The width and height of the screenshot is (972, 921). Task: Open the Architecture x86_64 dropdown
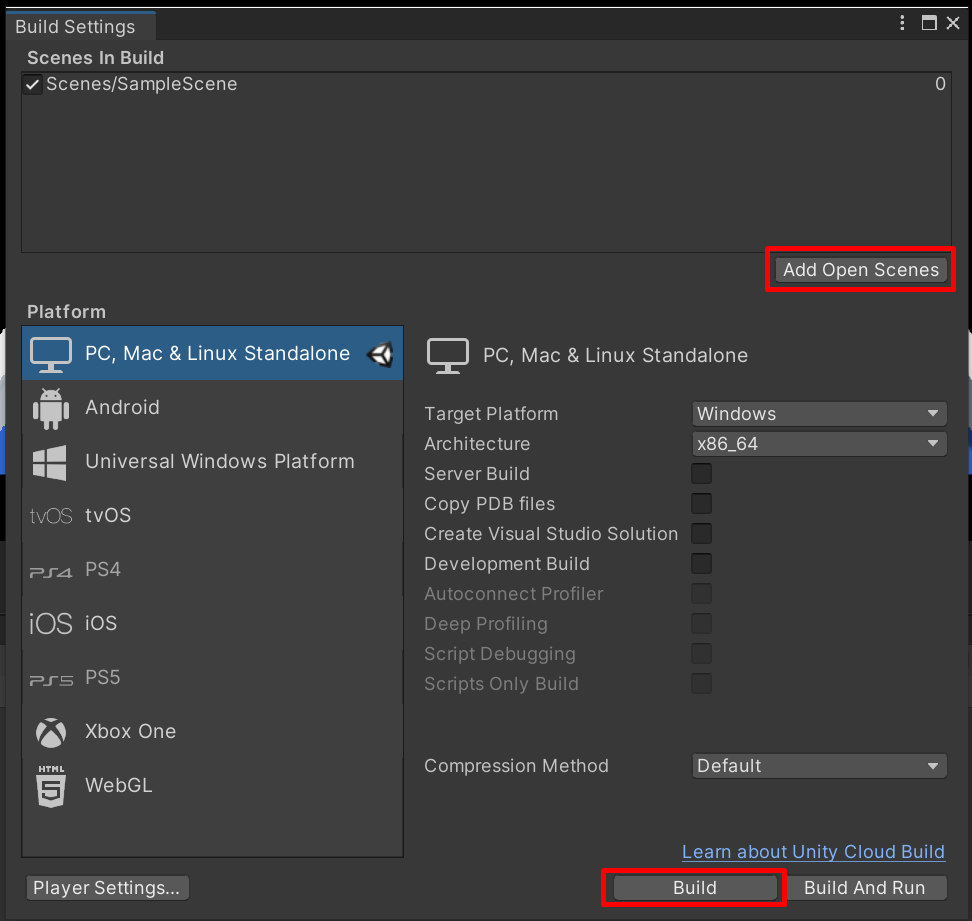(x=819, y=444)
